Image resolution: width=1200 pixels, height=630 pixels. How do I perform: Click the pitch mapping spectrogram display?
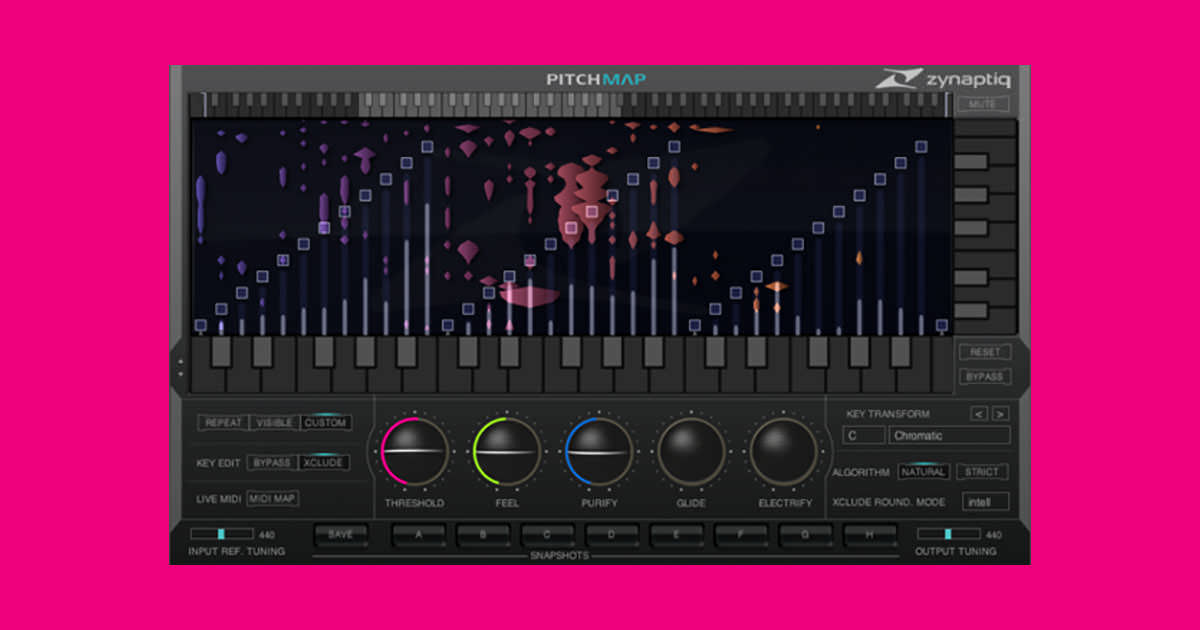[571, 227]
